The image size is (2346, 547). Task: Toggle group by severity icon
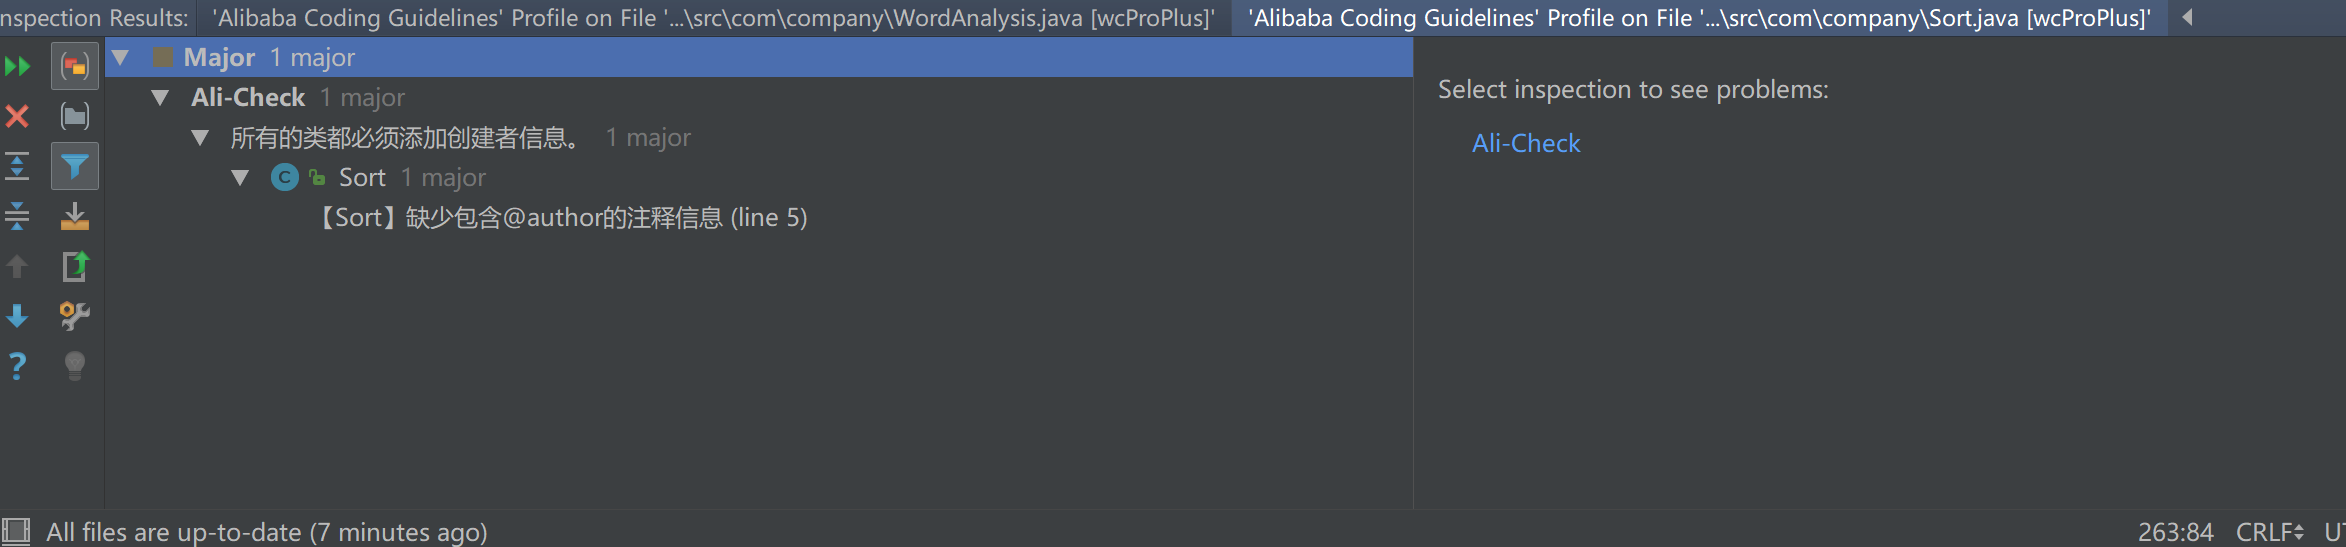[x=75, y=66]
